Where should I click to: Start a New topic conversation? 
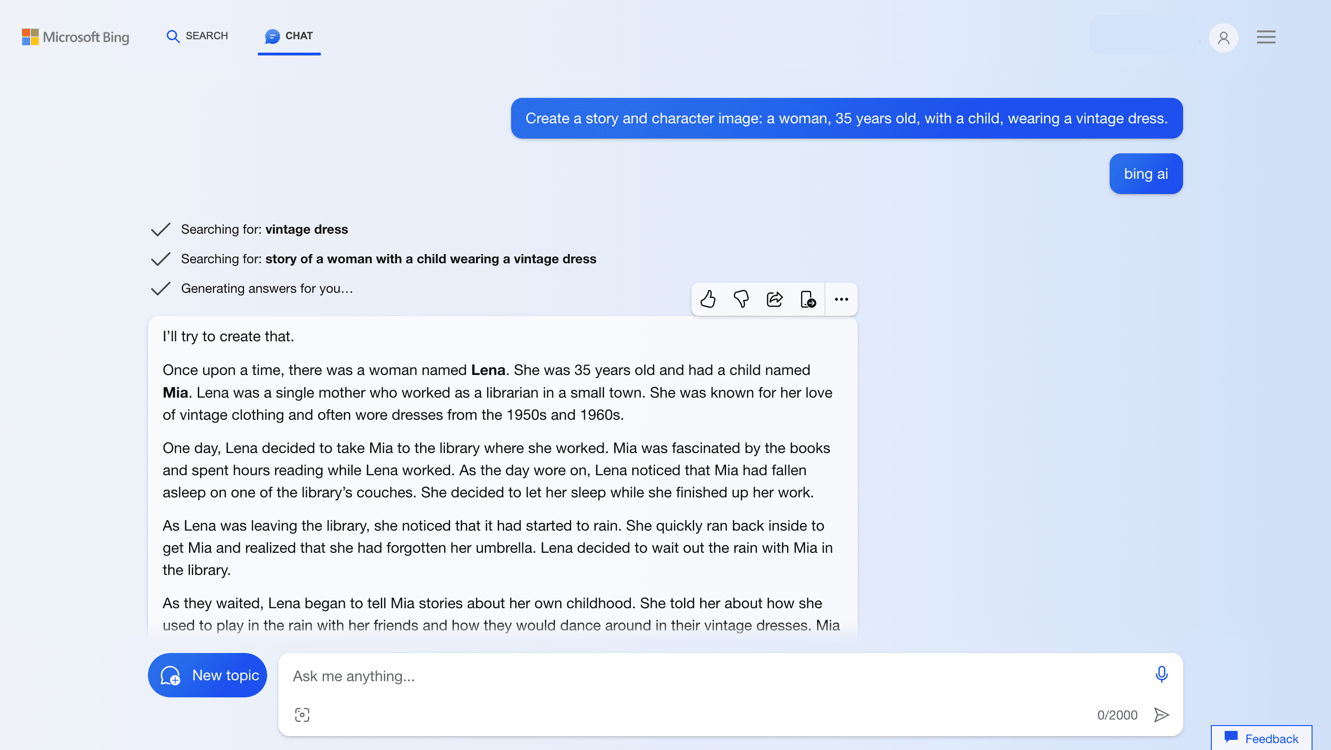[x=207, y=675]
